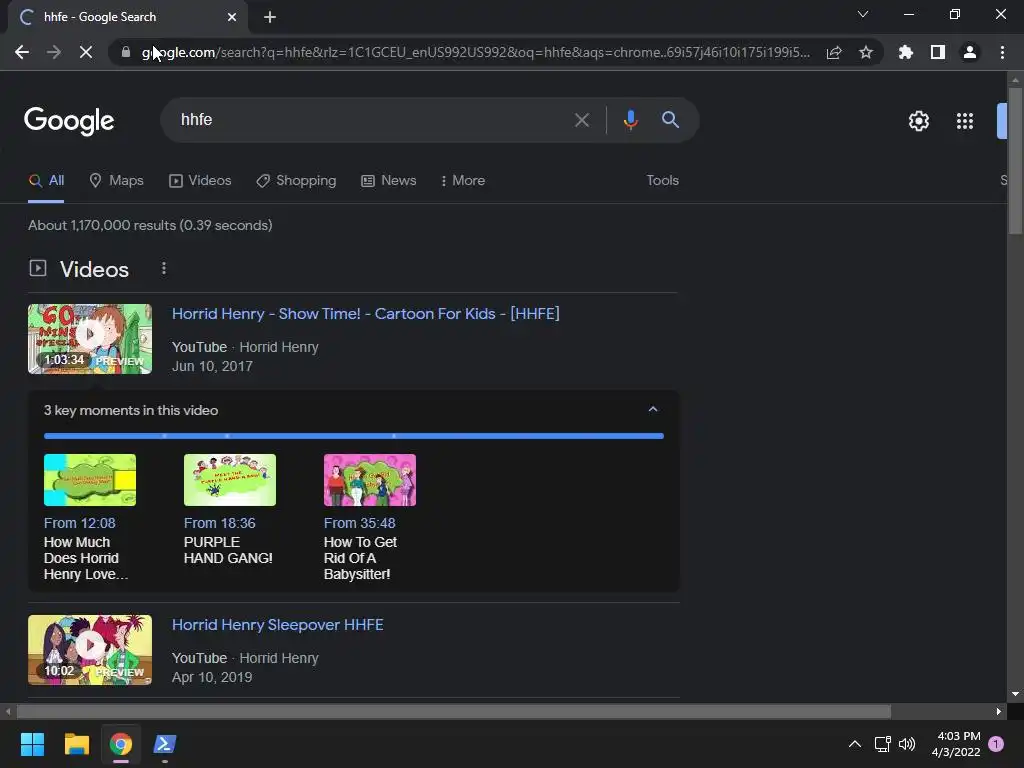Open the More search filters menu
Image resolution: width=1024 pixels, height=768 pixels.
pos(463,181)
